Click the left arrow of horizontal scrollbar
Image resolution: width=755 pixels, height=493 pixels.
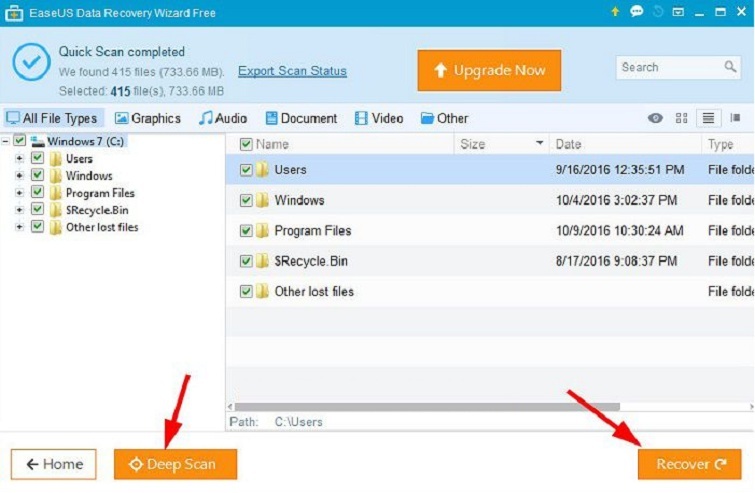[x=230, y=407]
